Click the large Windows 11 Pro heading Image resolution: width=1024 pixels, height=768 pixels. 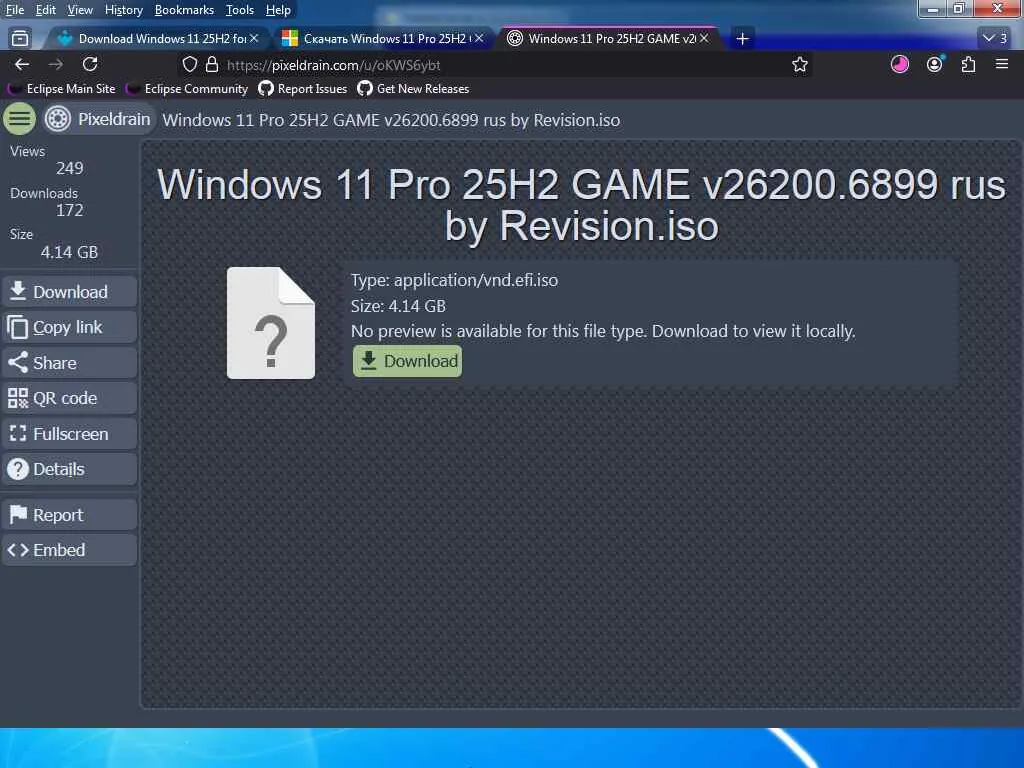click(581, 204)
